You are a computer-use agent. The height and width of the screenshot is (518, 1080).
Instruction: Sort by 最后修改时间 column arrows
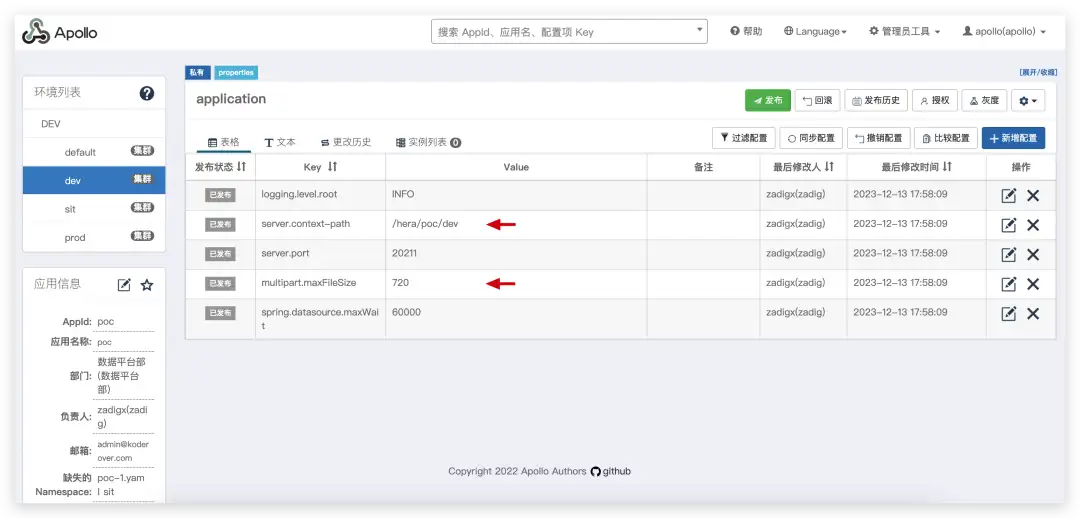tap(947, 167)
